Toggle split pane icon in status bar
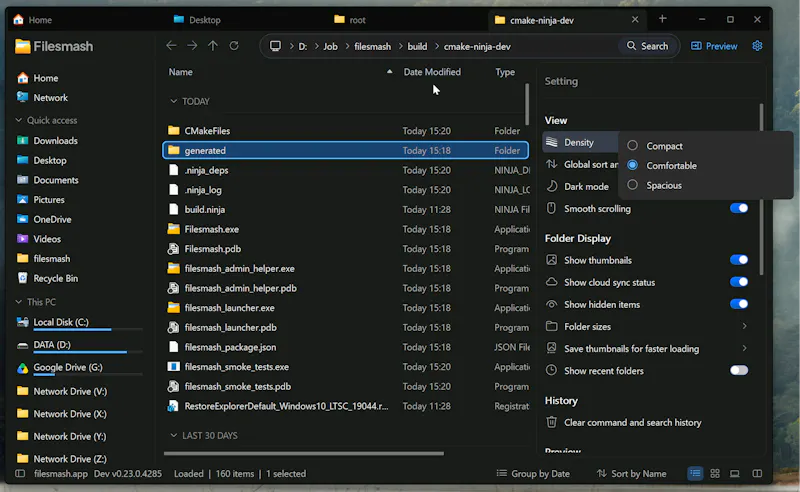This screenshot has height=492, width=800. pos(757,474)
